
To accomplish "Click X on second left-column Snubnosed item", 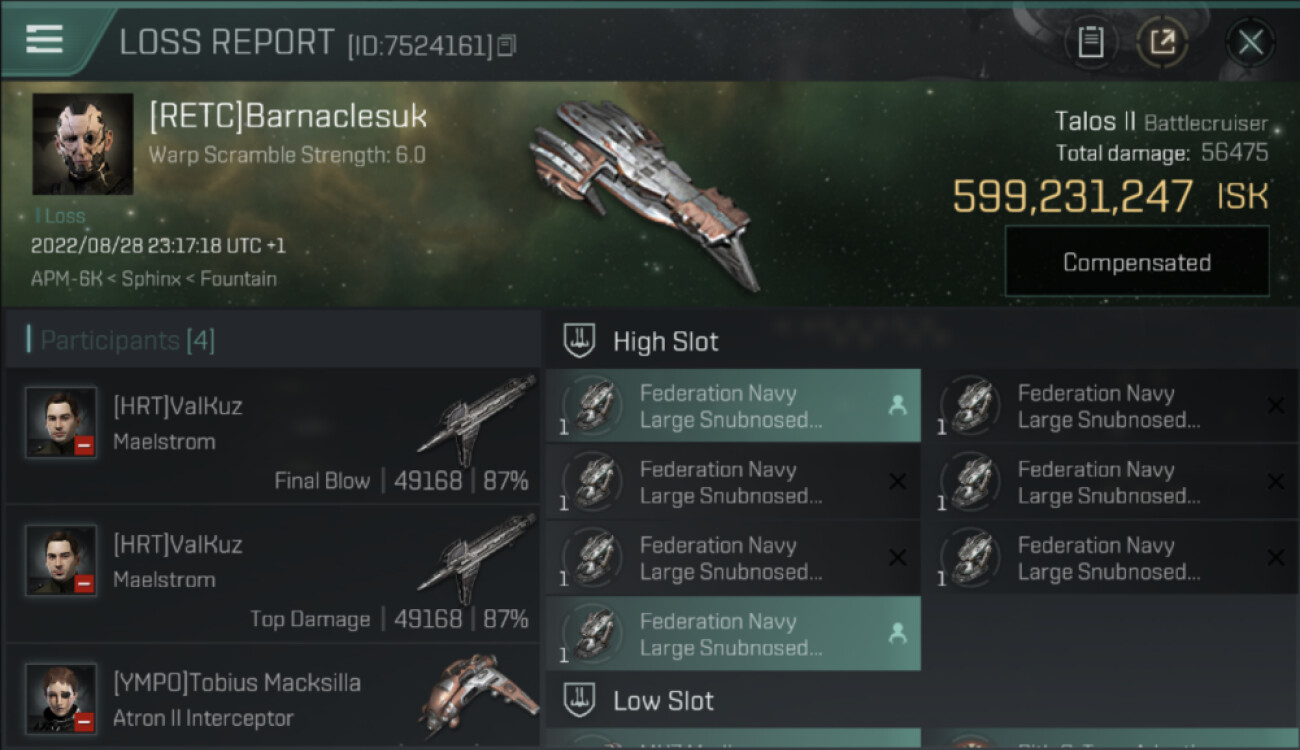I will tap(897, 481).
